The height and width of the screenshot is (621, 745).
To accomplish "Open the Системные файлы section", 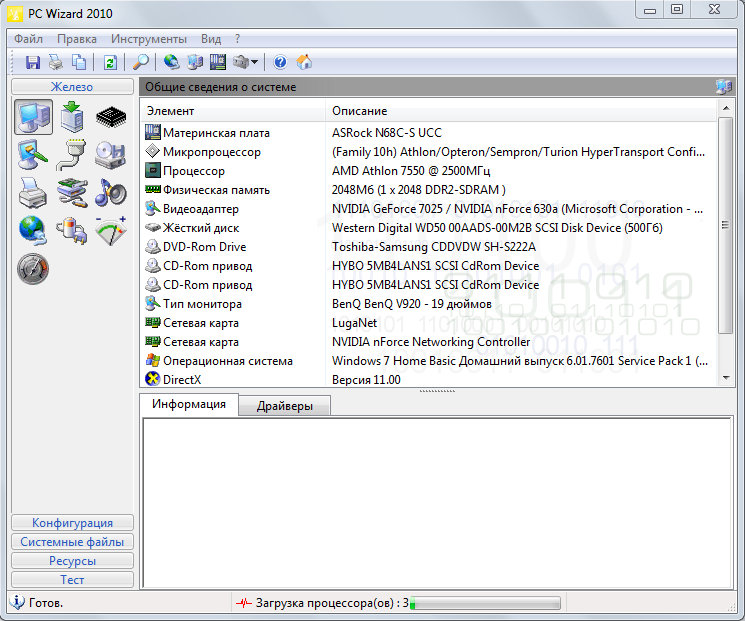I will pyautogui.click(x=72, y=542).
